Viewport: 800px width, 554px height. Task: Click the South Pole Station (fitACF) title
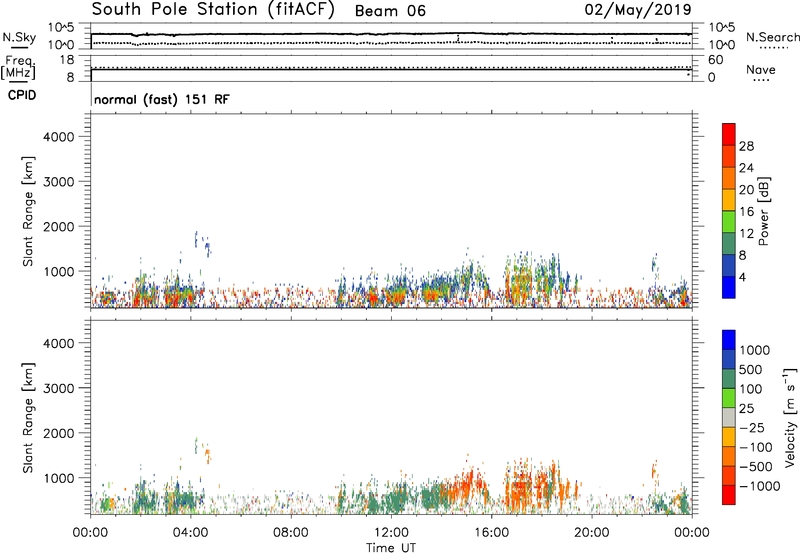pyautogui.click(x=213, y=10)
